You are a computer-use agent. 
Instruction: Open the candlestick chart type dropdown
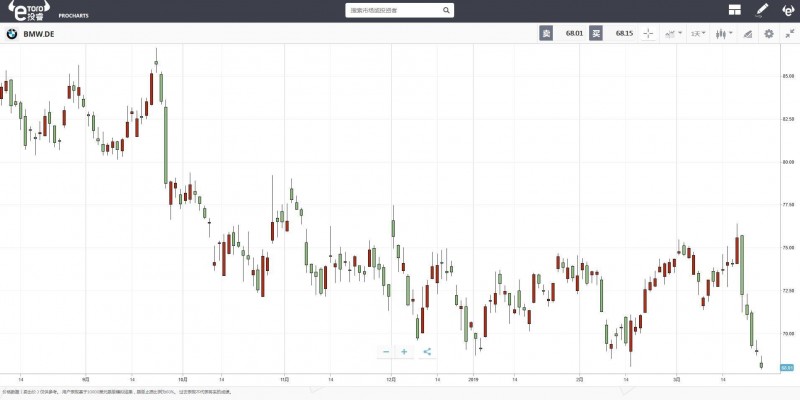[x=724, y=34]
